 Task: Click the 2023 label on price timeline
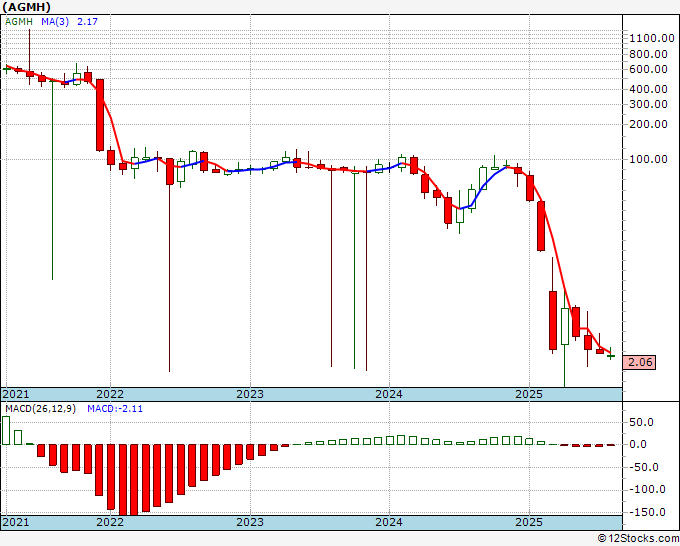point(250,394)
